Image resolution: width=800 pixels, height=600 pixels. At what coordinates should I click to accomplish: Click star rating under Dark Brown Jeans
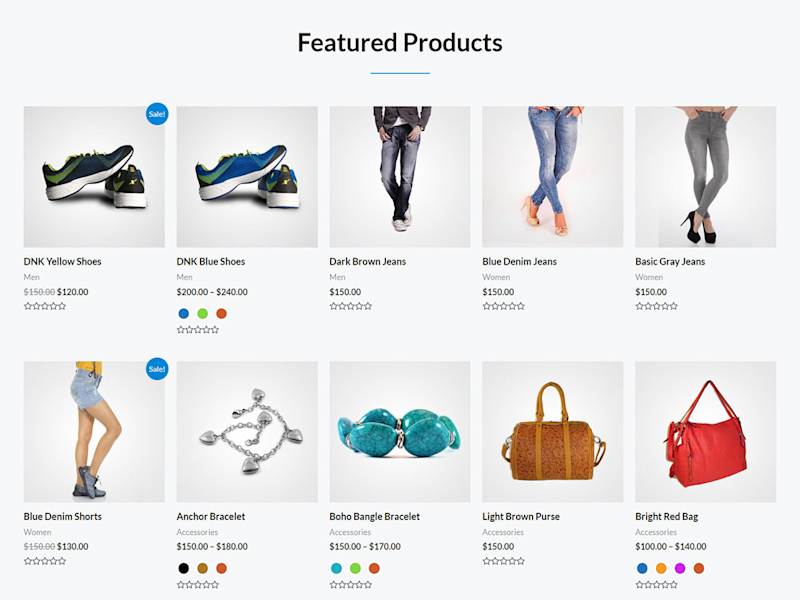351,306
